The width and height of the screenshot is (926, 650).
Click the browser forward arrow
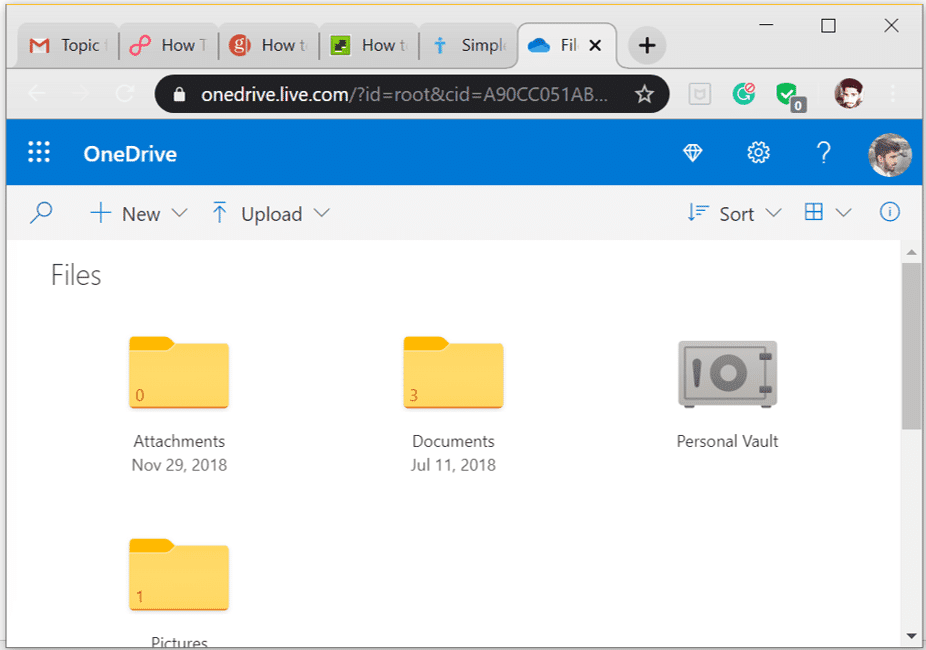click(80, 93)
